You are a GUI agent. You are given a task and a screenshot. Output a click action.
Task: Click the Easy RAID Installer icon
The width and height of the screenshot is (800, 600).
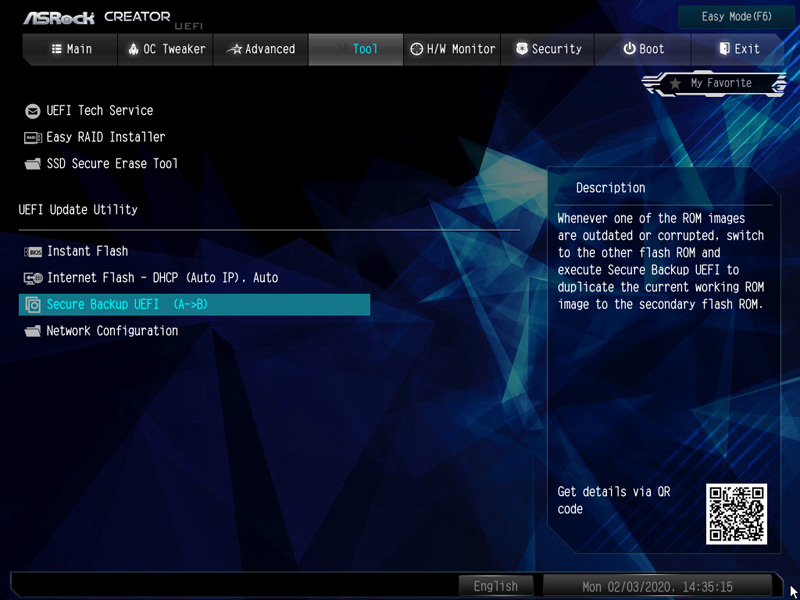click(x=33, y=138)
